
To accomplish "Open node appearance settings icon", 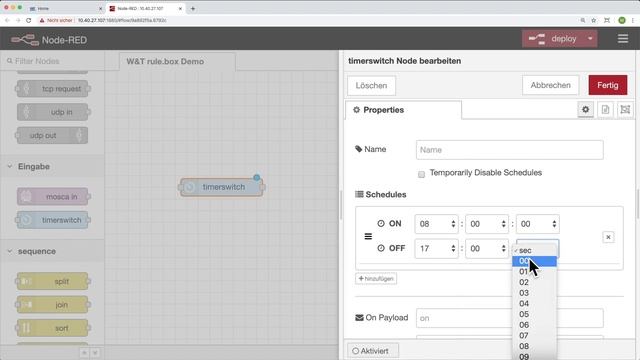I will tap(624, 109).
